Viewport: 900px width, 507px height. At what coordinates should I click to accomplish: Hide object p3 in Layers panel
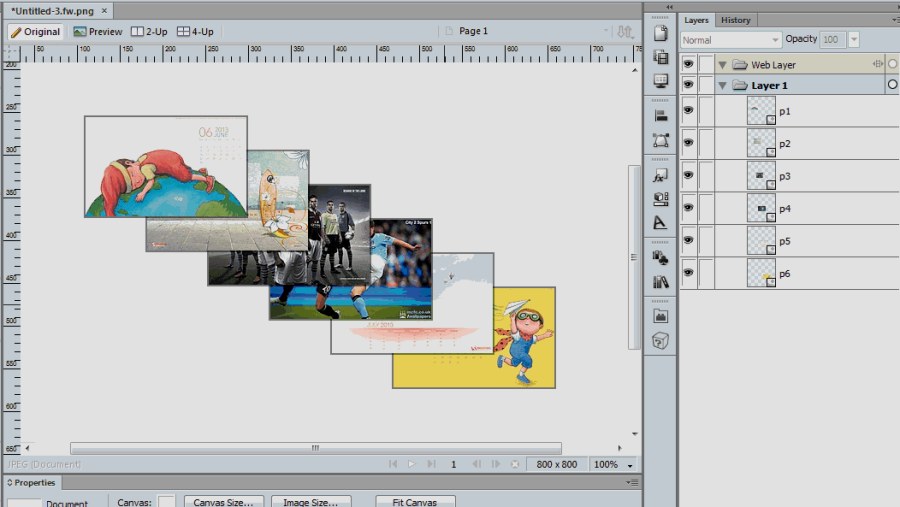coord(688,175)
